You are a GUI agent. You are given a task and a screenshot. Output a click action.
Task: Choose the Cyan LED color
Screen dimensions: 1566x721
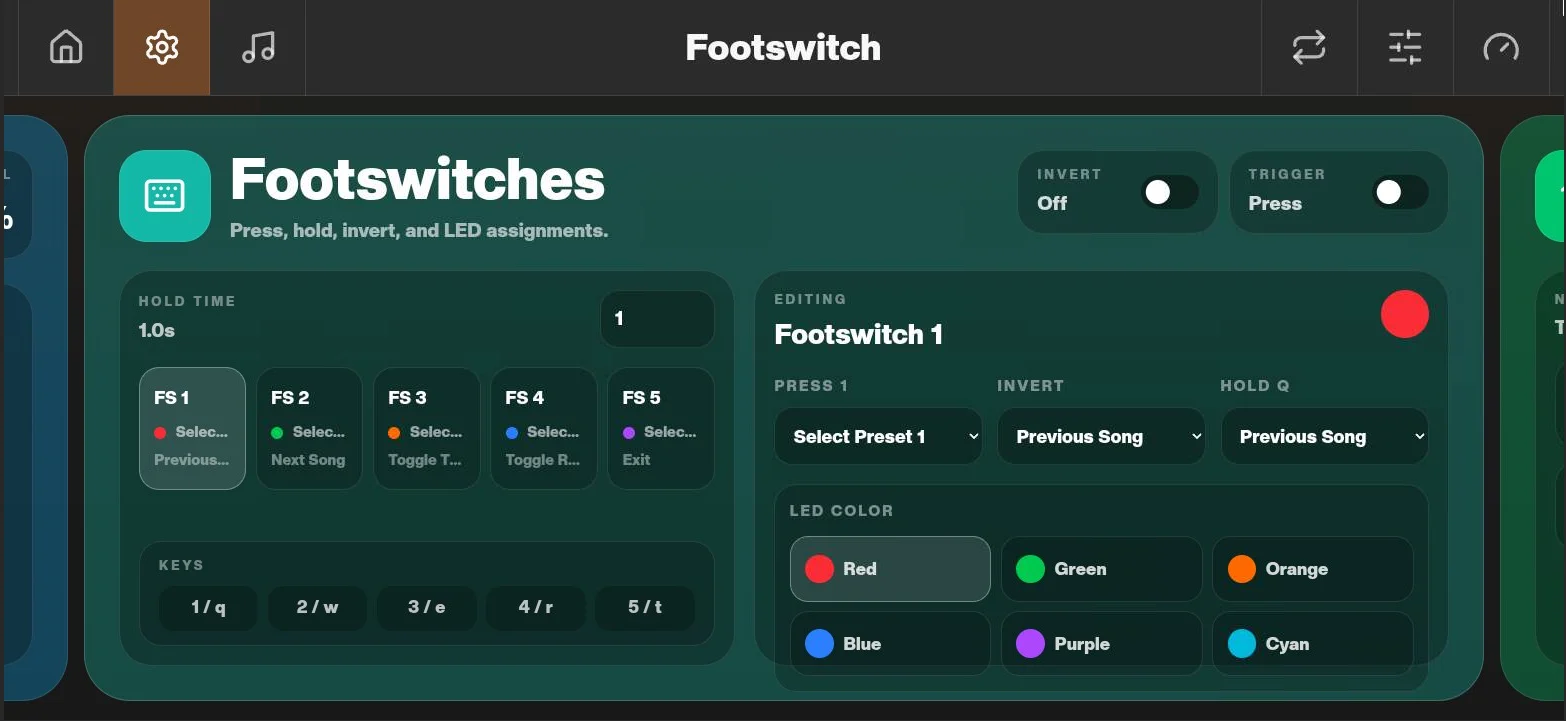click(x=1313, y=644)
